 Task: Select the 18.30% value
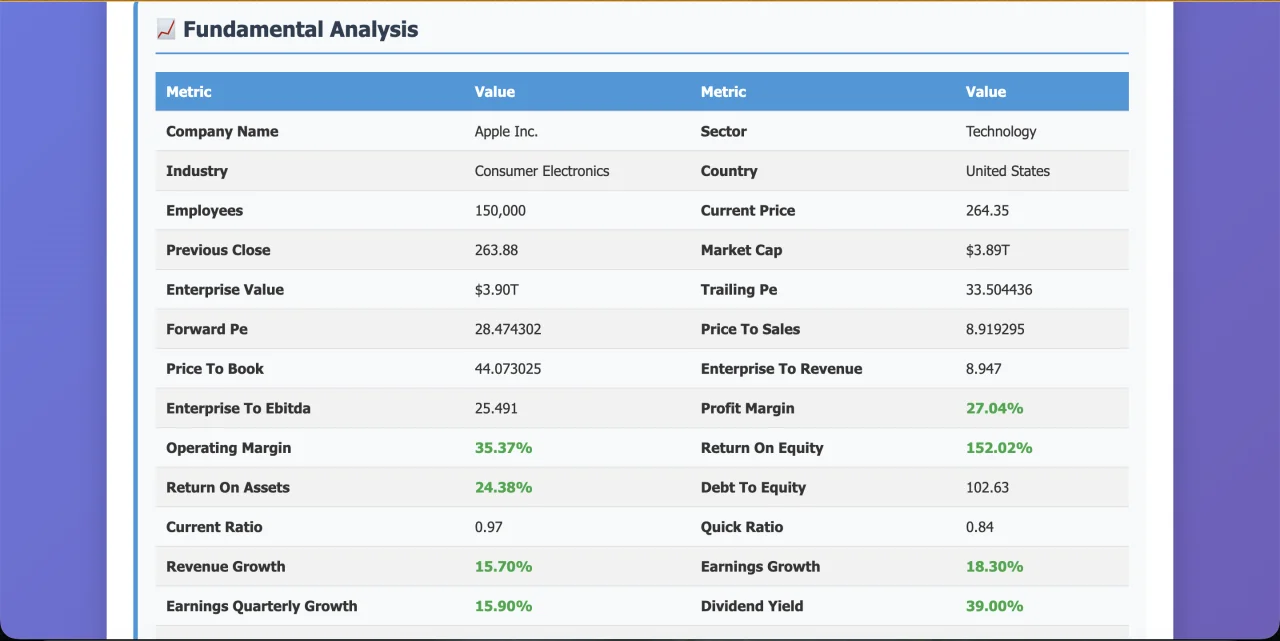coord(994,566)
